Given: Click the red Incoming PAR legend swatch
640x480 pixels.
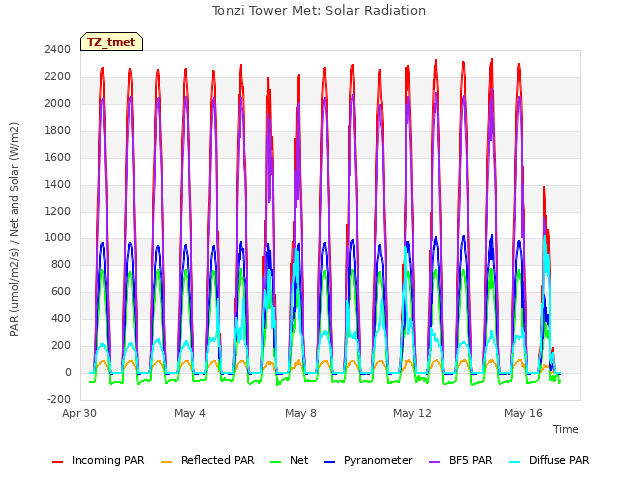Looking at the screenshot, I should (58, 462).
